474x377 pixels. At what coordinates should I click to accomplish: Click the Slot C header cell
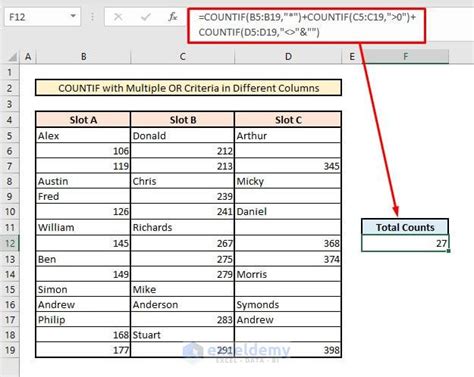pyautogui.click(x=288, y=120)
